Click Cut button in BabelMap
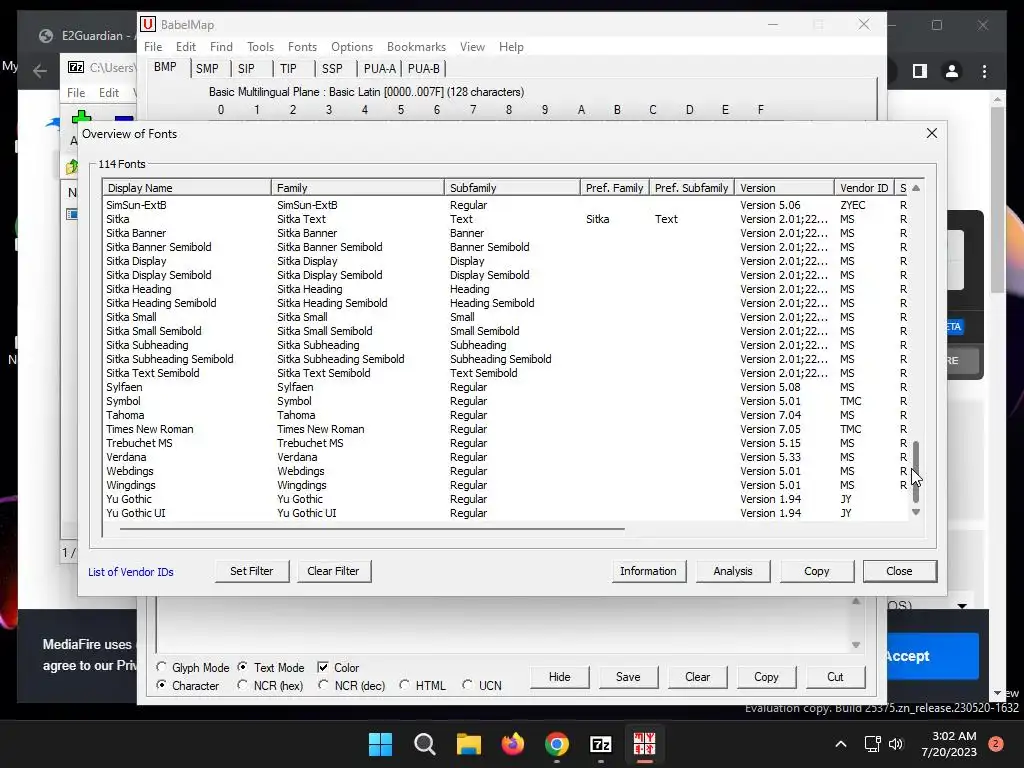This screenshot has height=768, width=1024. 835,677
